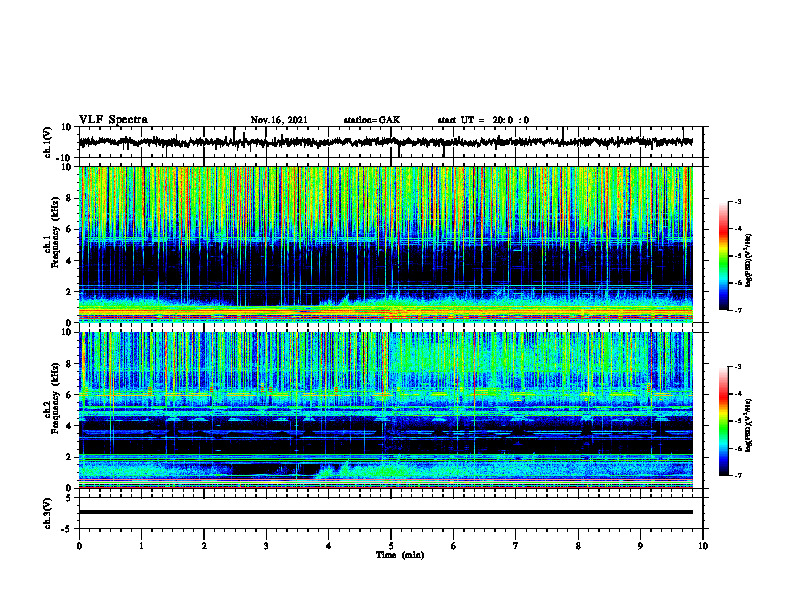The height and width of the screenshot is (612, 792).
Task: Click the 'station=GAK' header label
Action: point(372,120)
